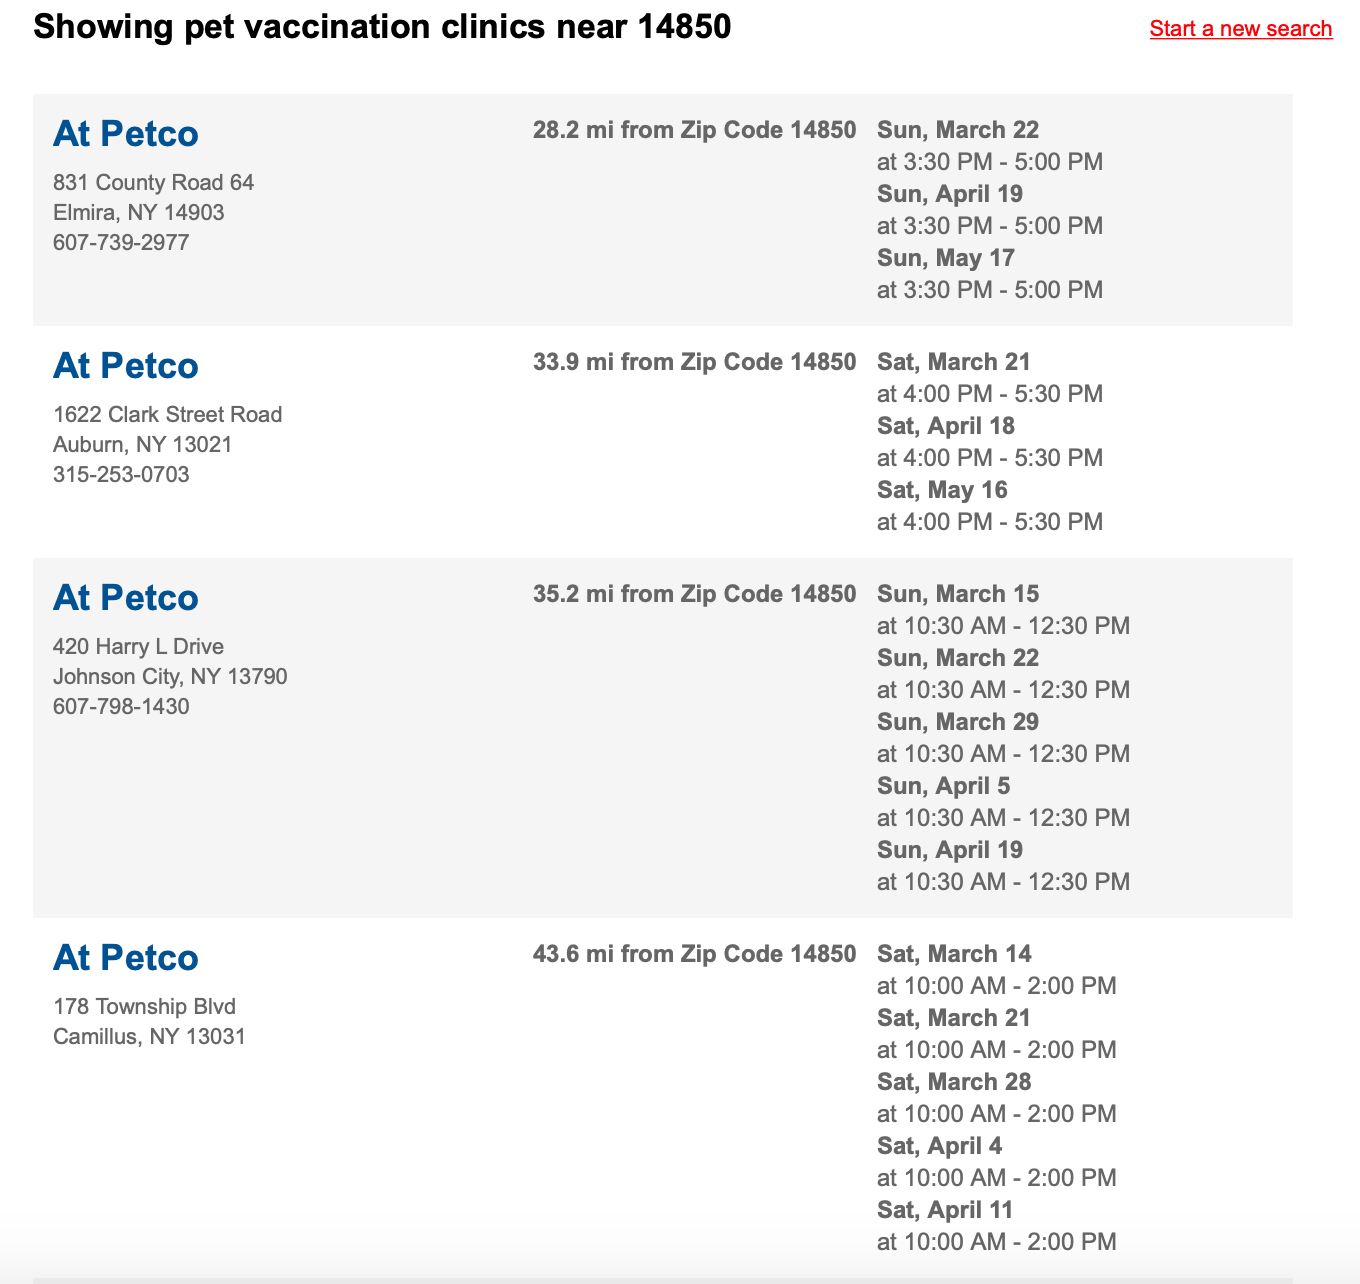Screen dimensions: 1360x1284
Task: Select the Elmira phone number 607-739-2977
Action: (121, 243)
